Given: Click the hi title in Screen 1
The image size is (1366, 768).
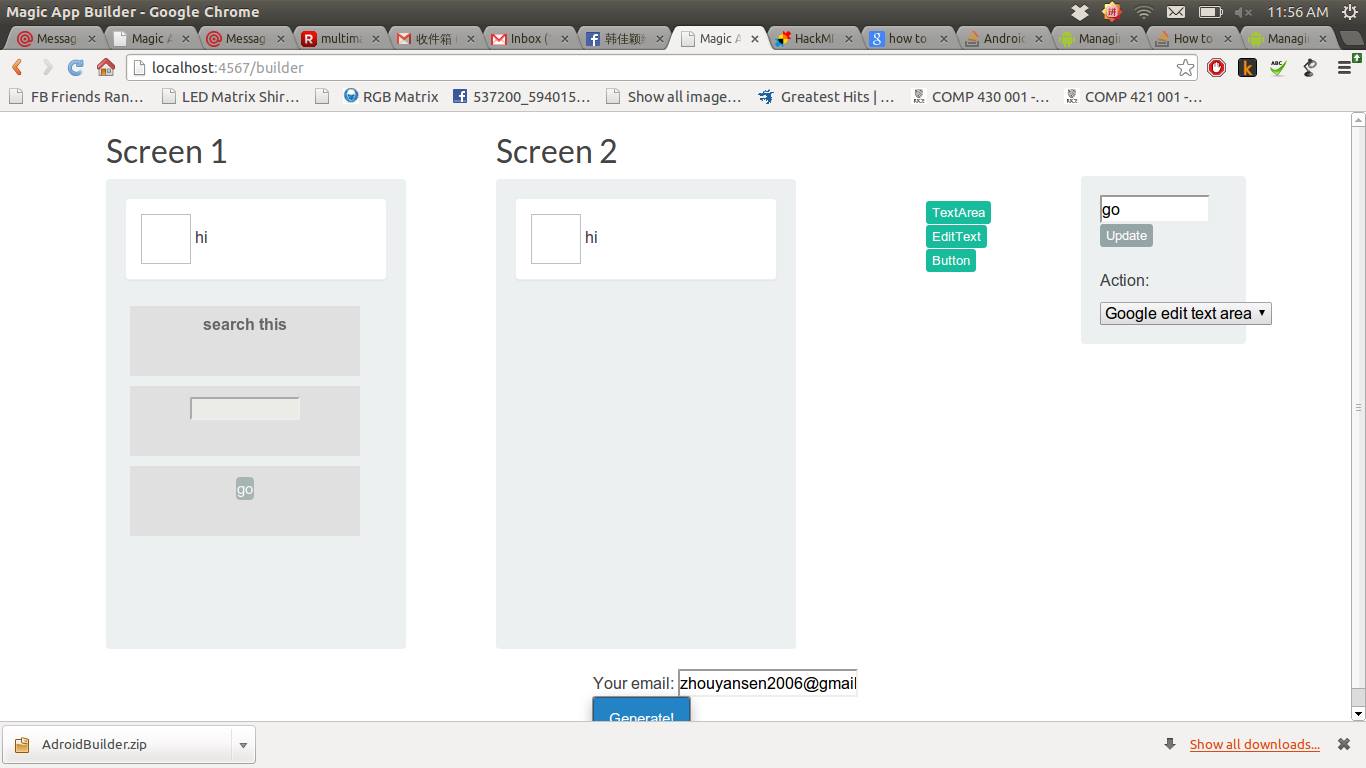Looking at the screenshot, I should (x=201, y=237).
